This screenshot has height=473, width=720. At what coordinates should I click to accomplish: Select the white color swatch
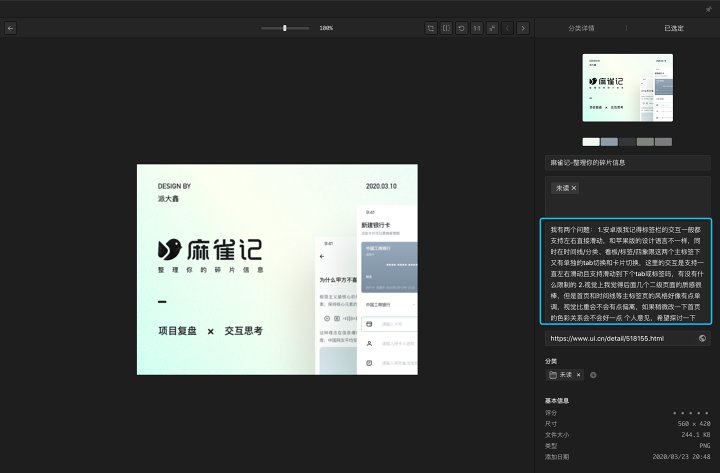tap(591, 142)
